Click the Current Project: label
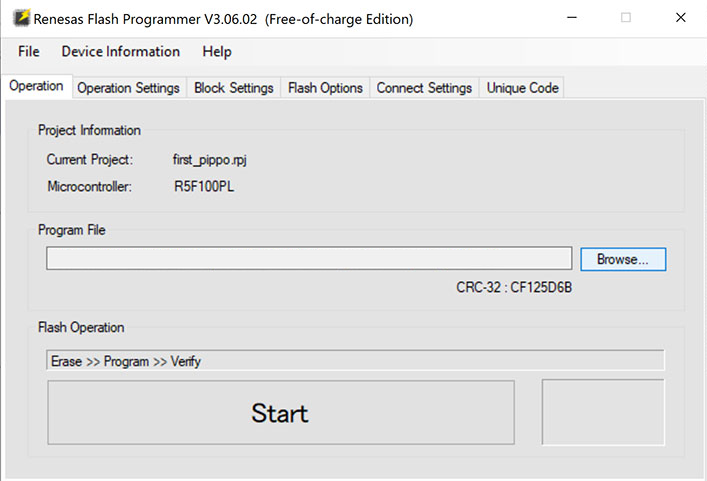 (90, 160)
